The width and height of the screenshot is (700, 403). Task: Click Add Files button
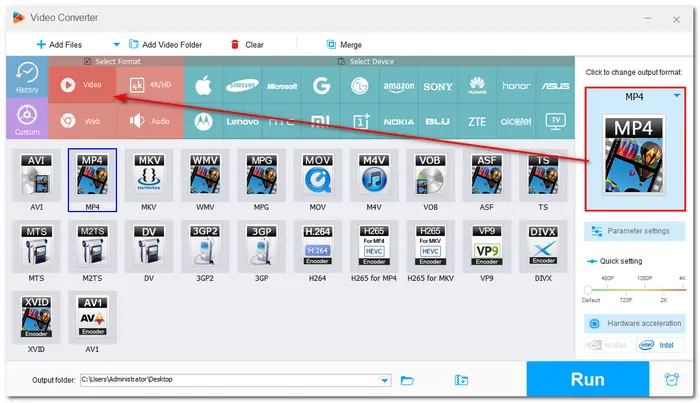point(59,45)
